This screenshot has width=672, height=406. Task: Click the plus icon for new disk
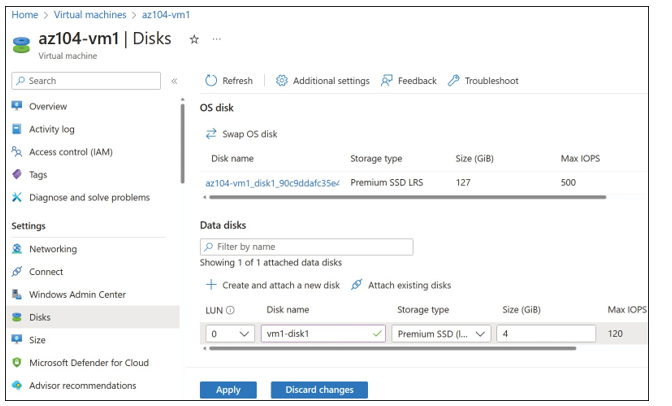[211, 285]
